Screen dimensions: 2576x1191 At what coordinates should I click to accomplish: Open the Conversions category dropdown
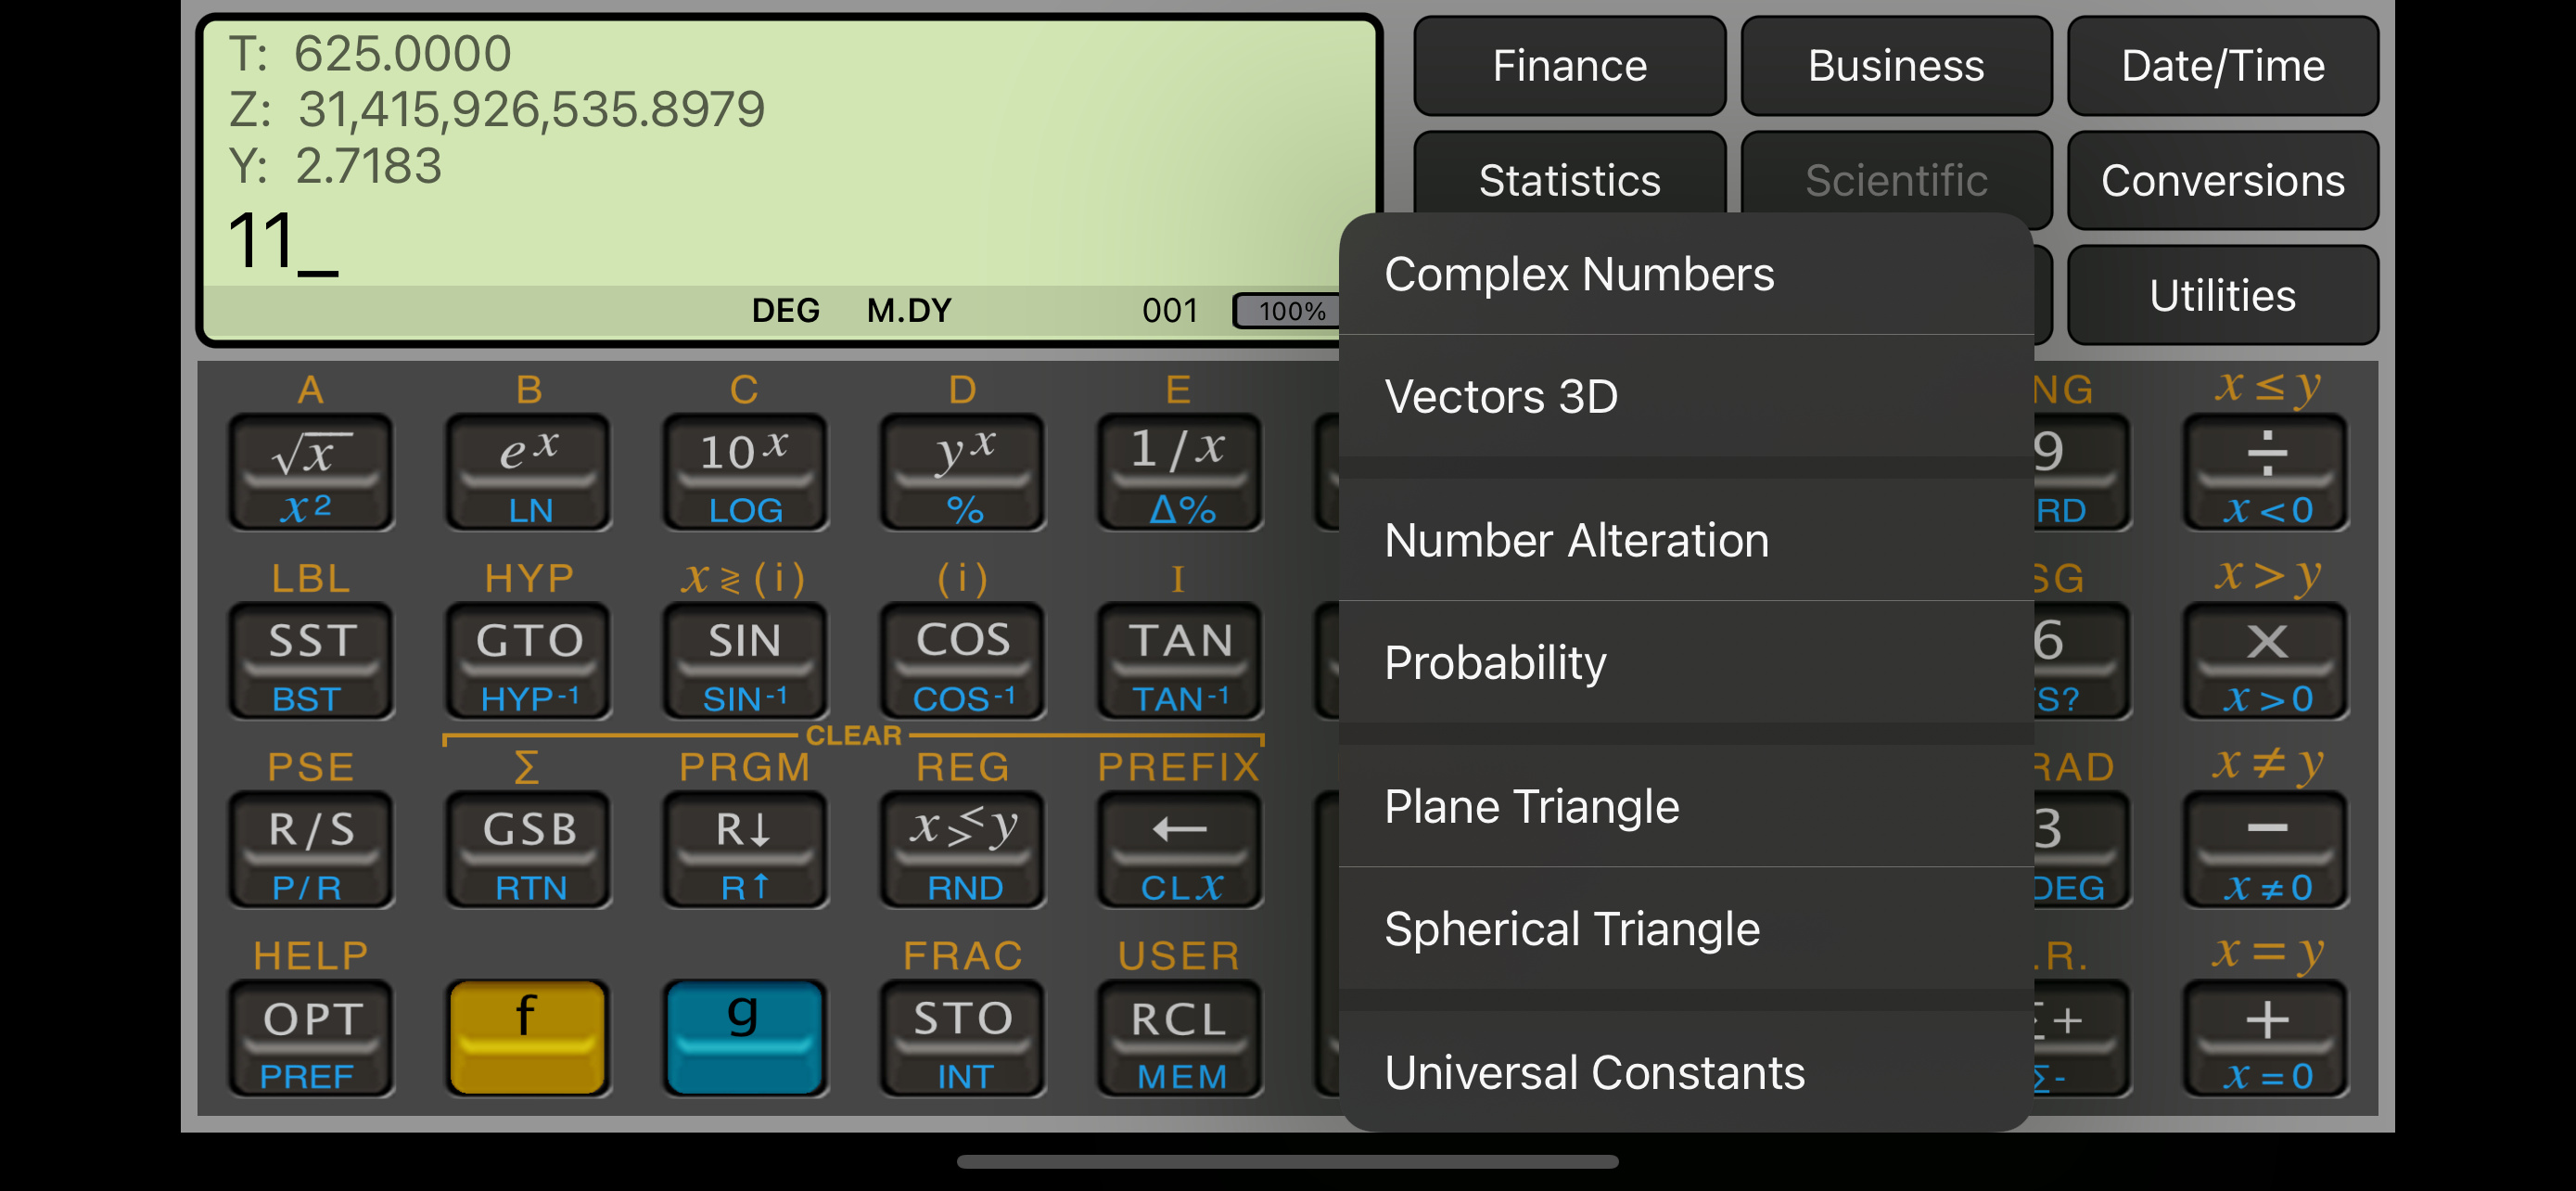(x=2221, y=181)
